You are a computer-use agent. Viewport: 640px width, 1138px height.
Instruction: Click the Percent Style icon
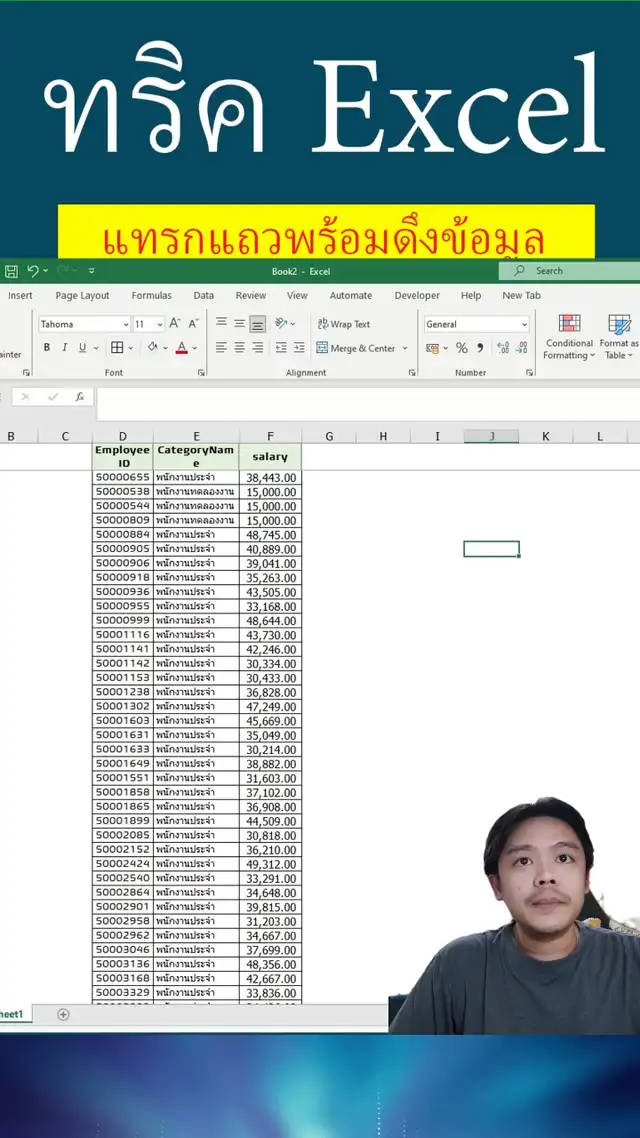click(461, 348)
